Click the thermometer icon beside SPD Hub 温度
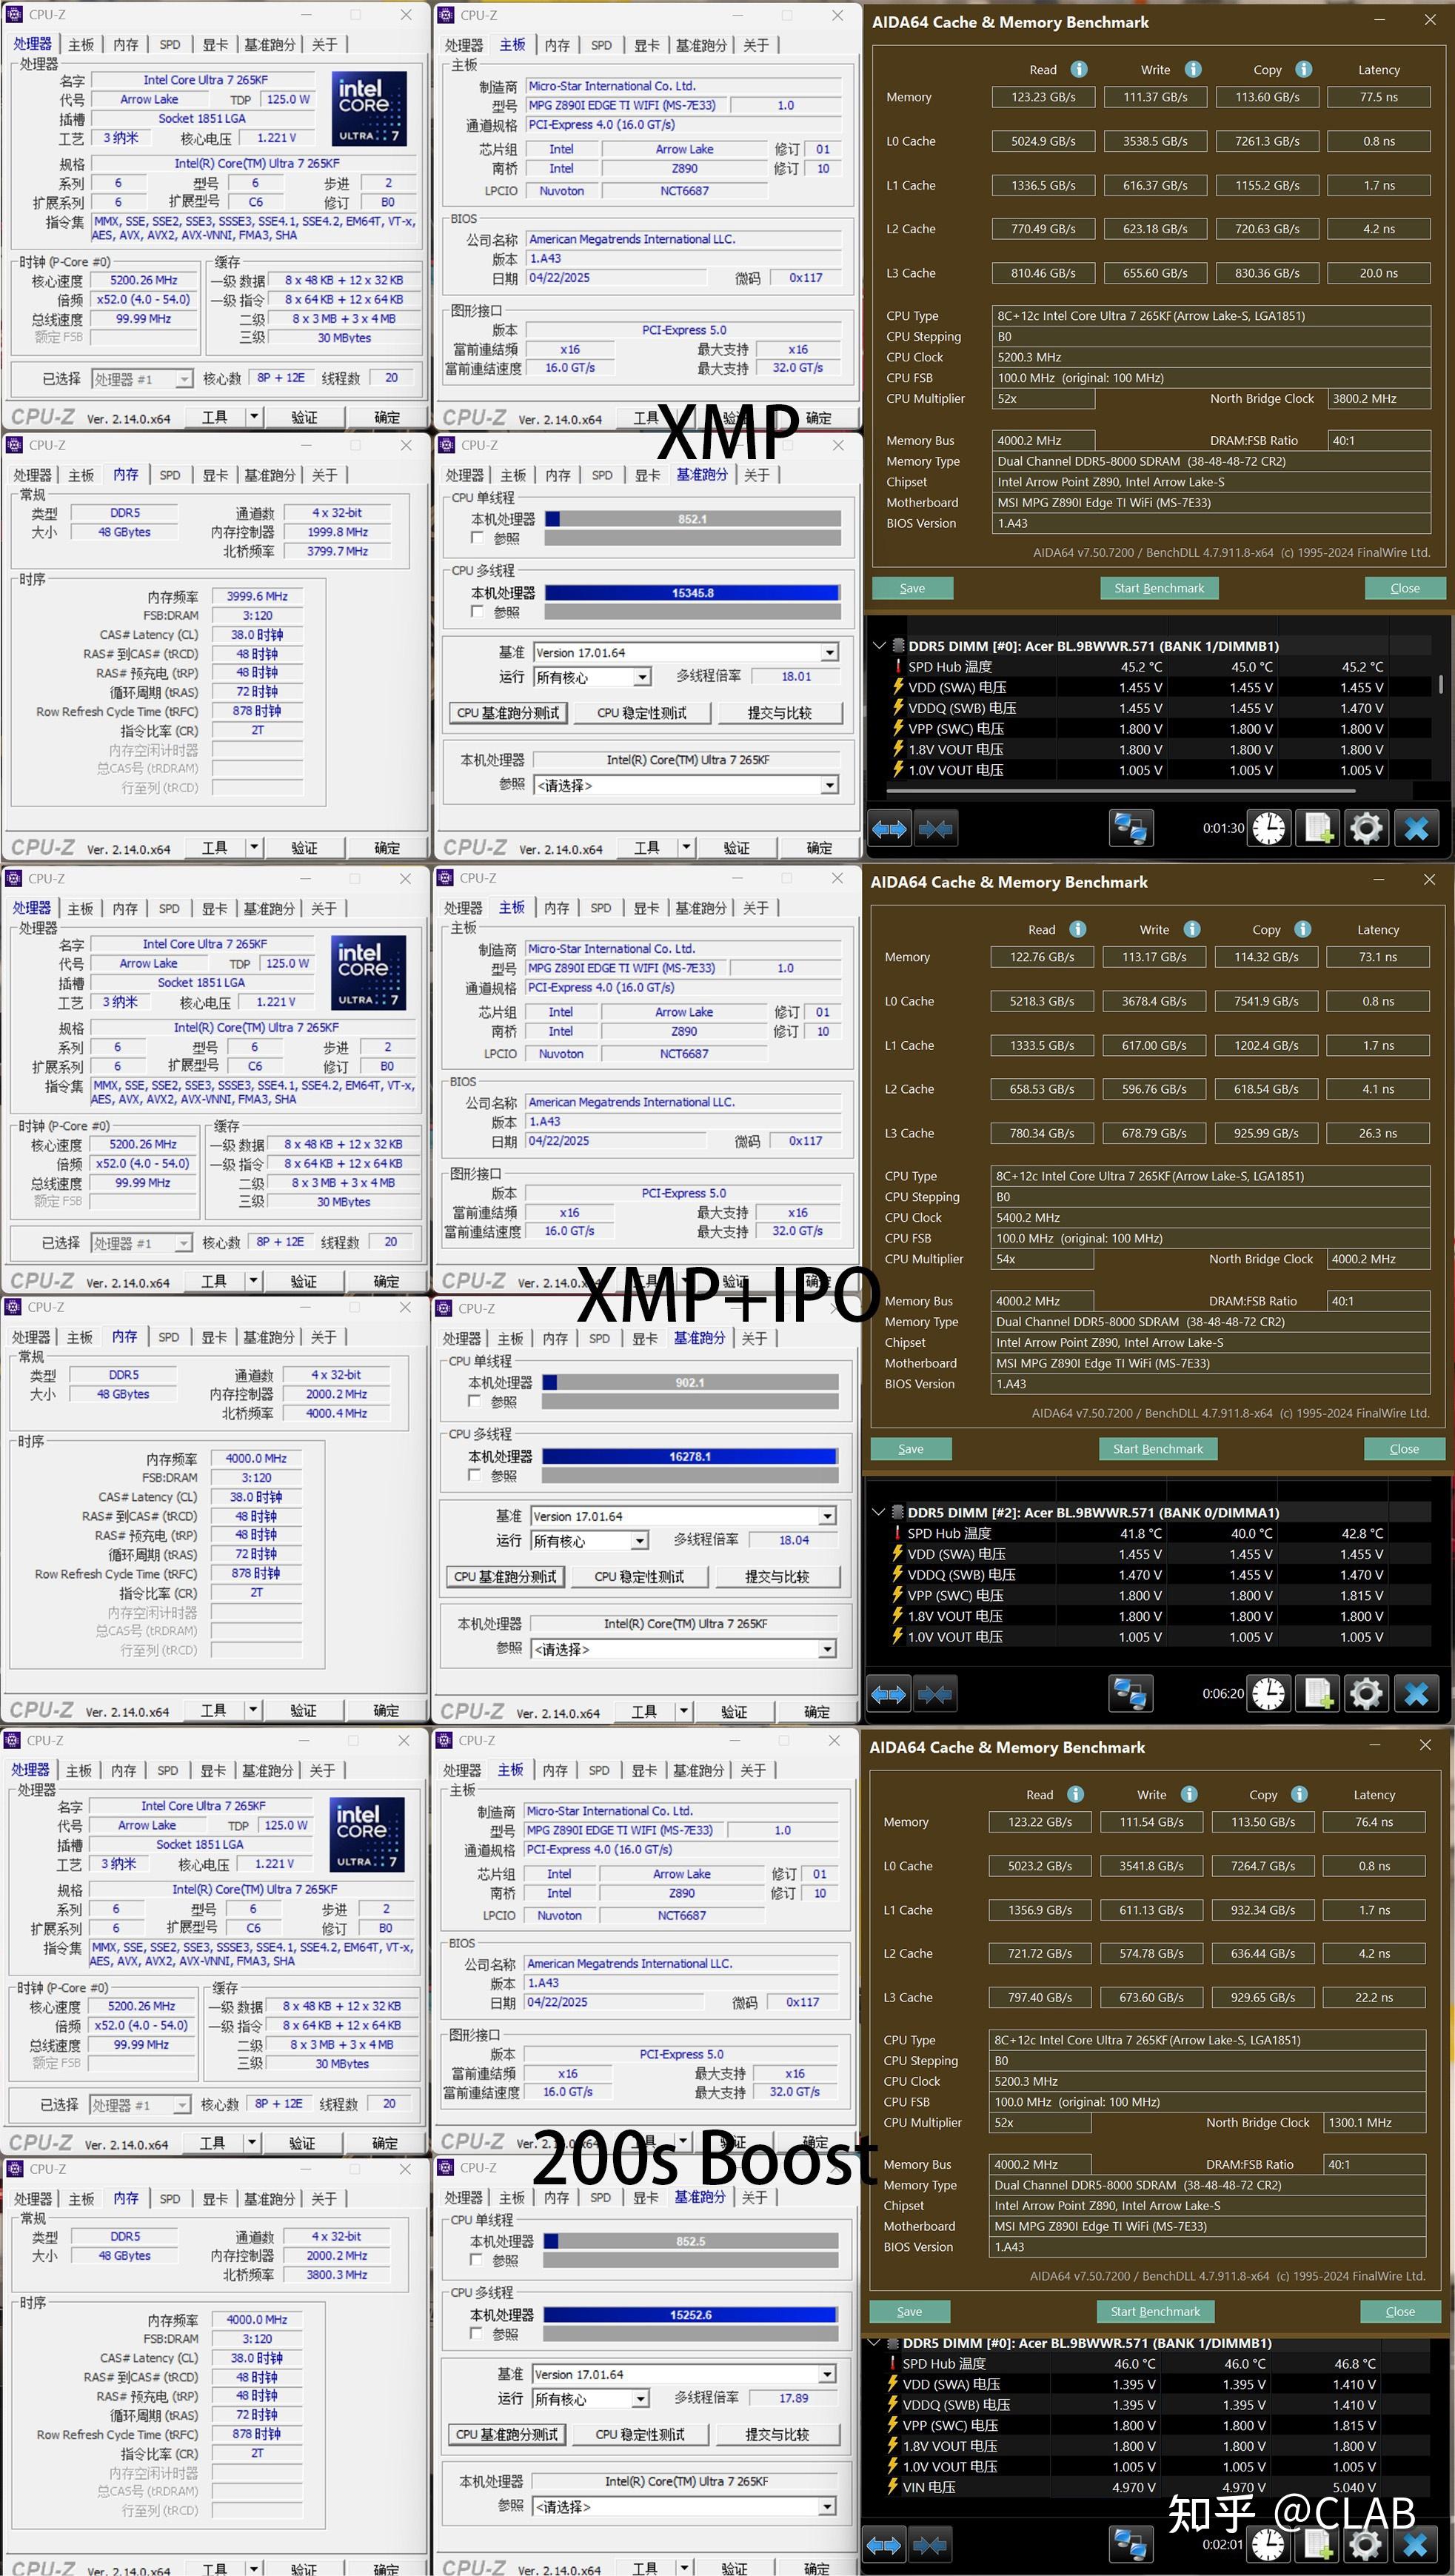This screenshot has height=2576, width=1455. tap(899, 666)
